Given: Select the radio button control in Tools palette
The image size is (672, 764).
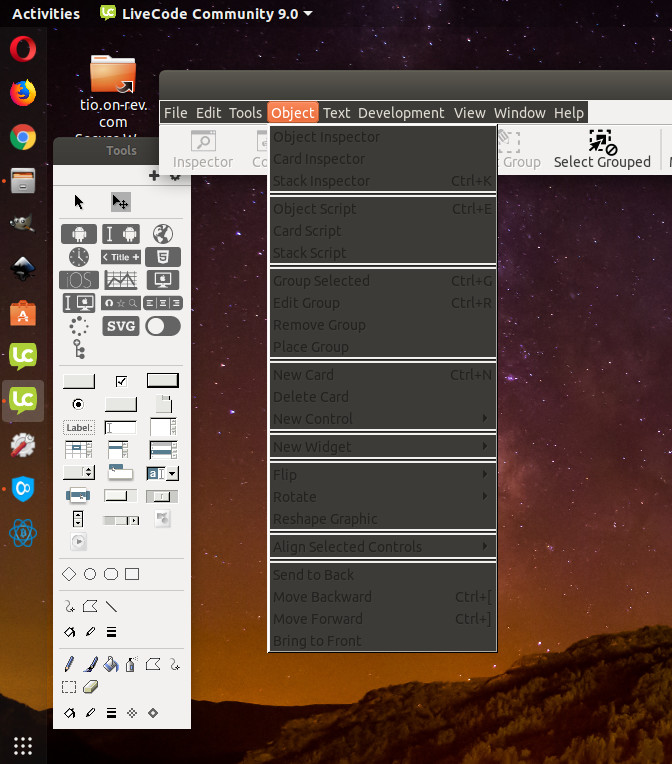Looking at the screenshot, I should [x=78, y=404].
